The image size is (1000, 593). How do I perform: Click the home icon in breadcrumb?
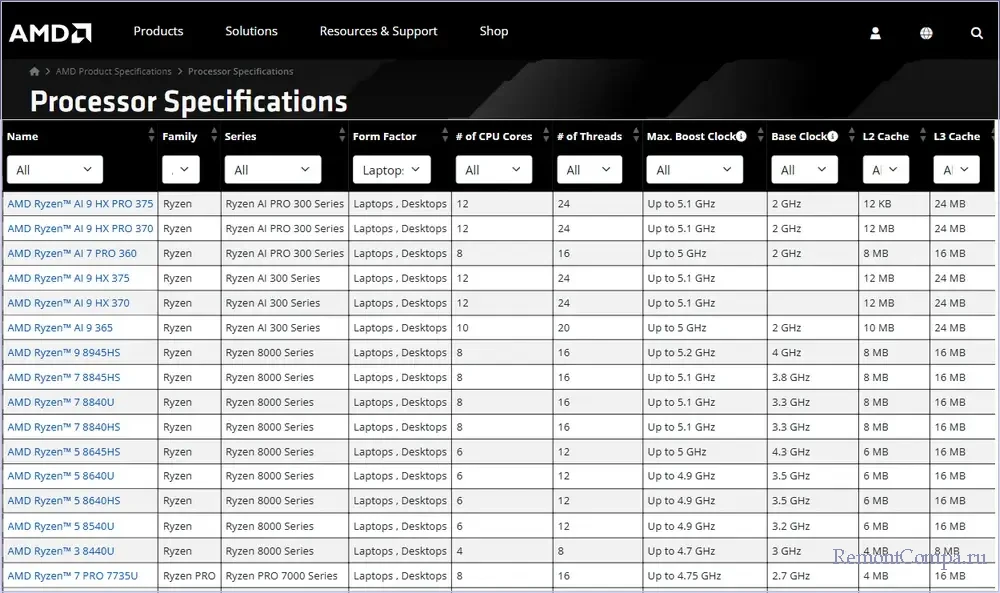(35, 72)
